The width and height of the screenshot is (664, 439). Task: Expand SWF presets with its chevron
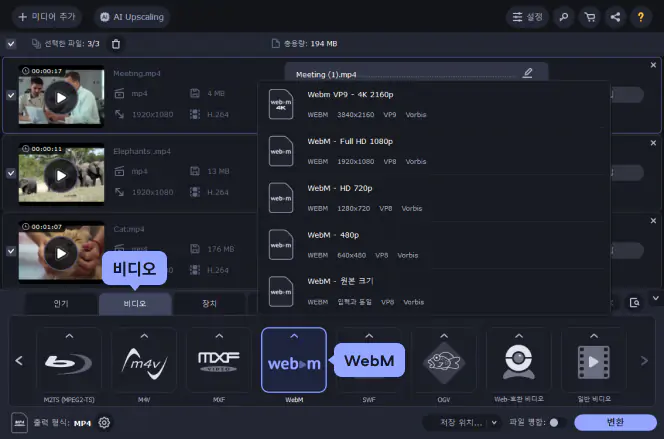369,336
